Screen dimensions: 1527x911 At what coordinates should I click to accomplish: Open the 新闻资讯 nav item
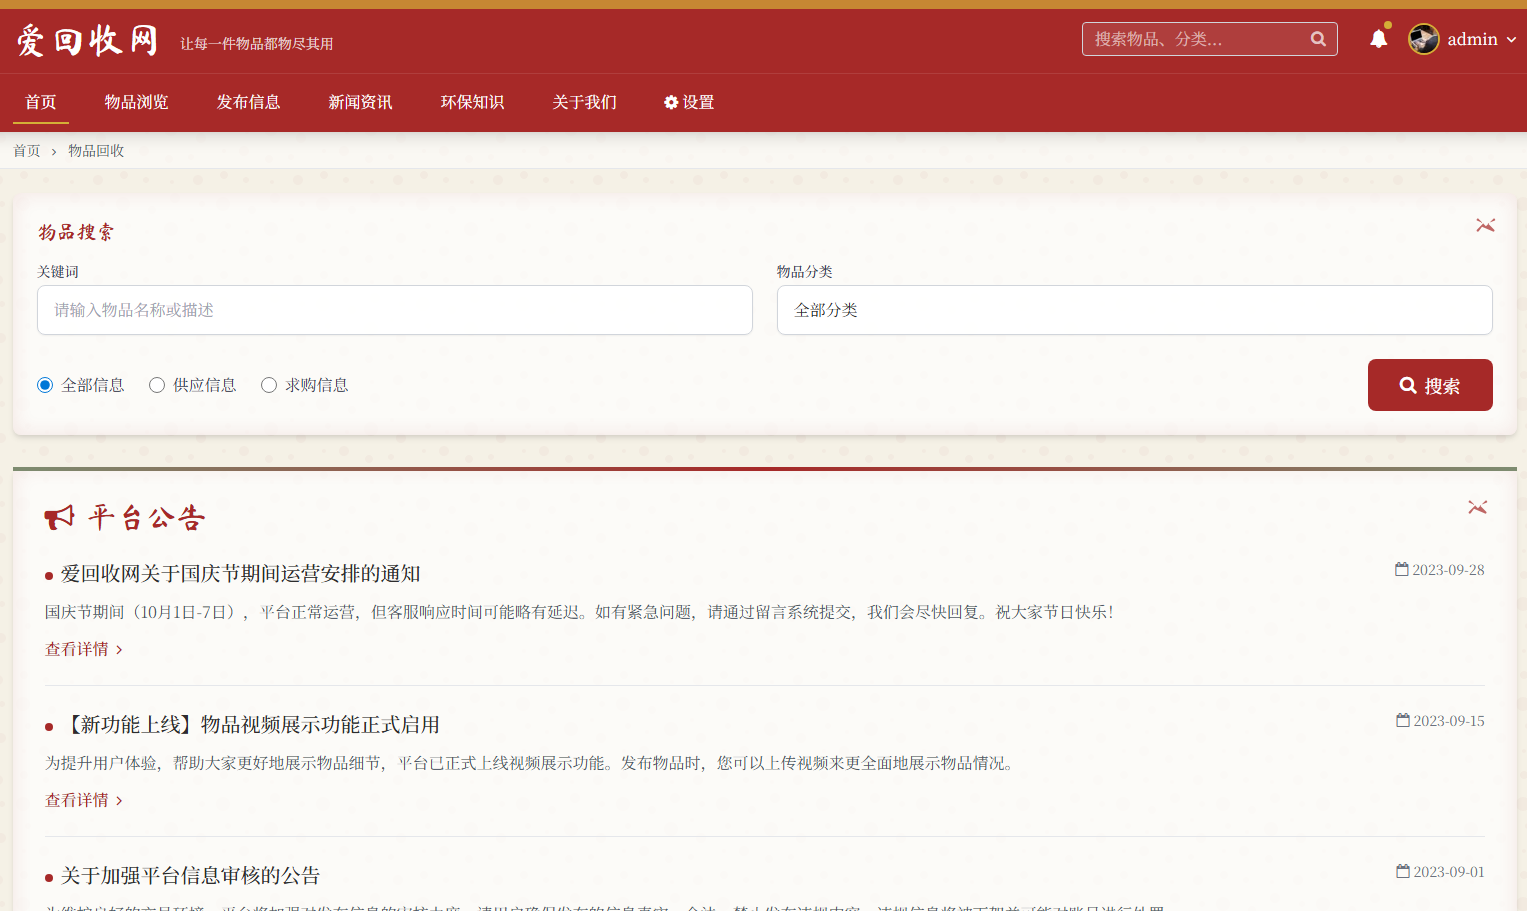[361, 102]
